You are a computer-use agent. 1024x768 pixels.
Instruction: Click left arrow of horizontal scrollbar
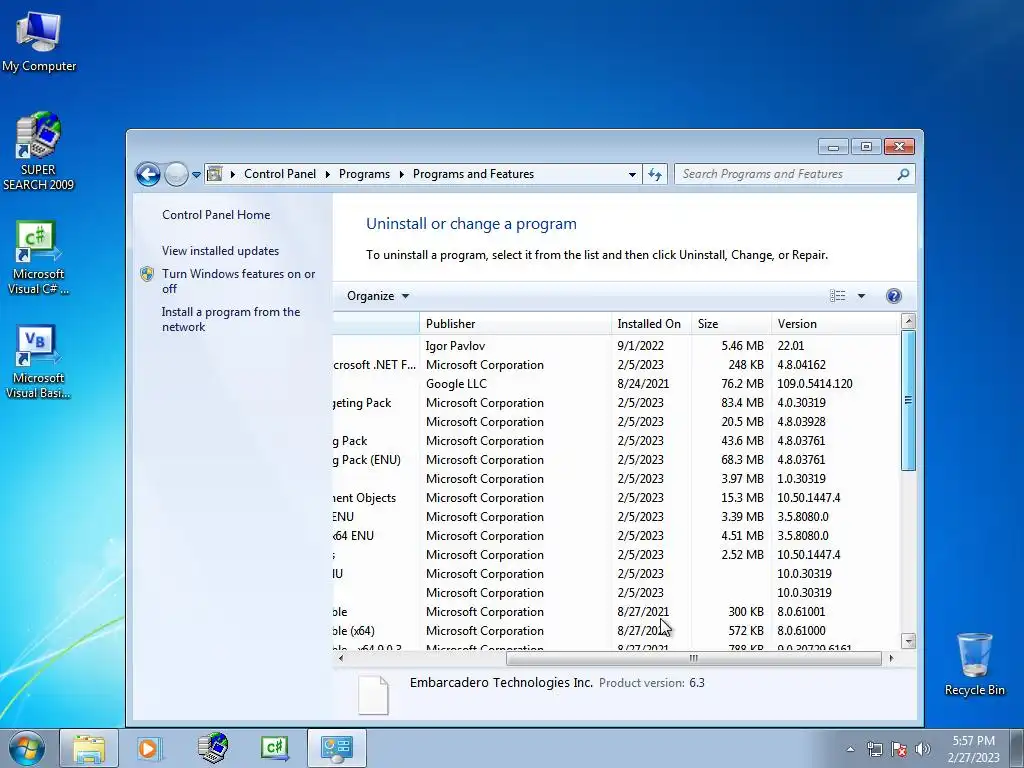click(x=340, y=658)
